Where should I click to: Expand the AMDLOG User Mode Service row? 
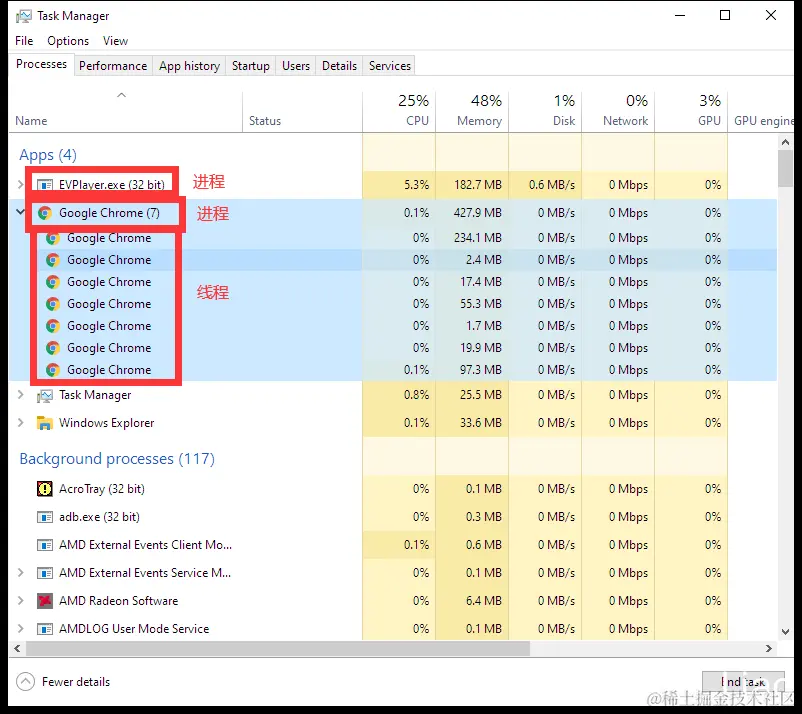tap(20, 629)
